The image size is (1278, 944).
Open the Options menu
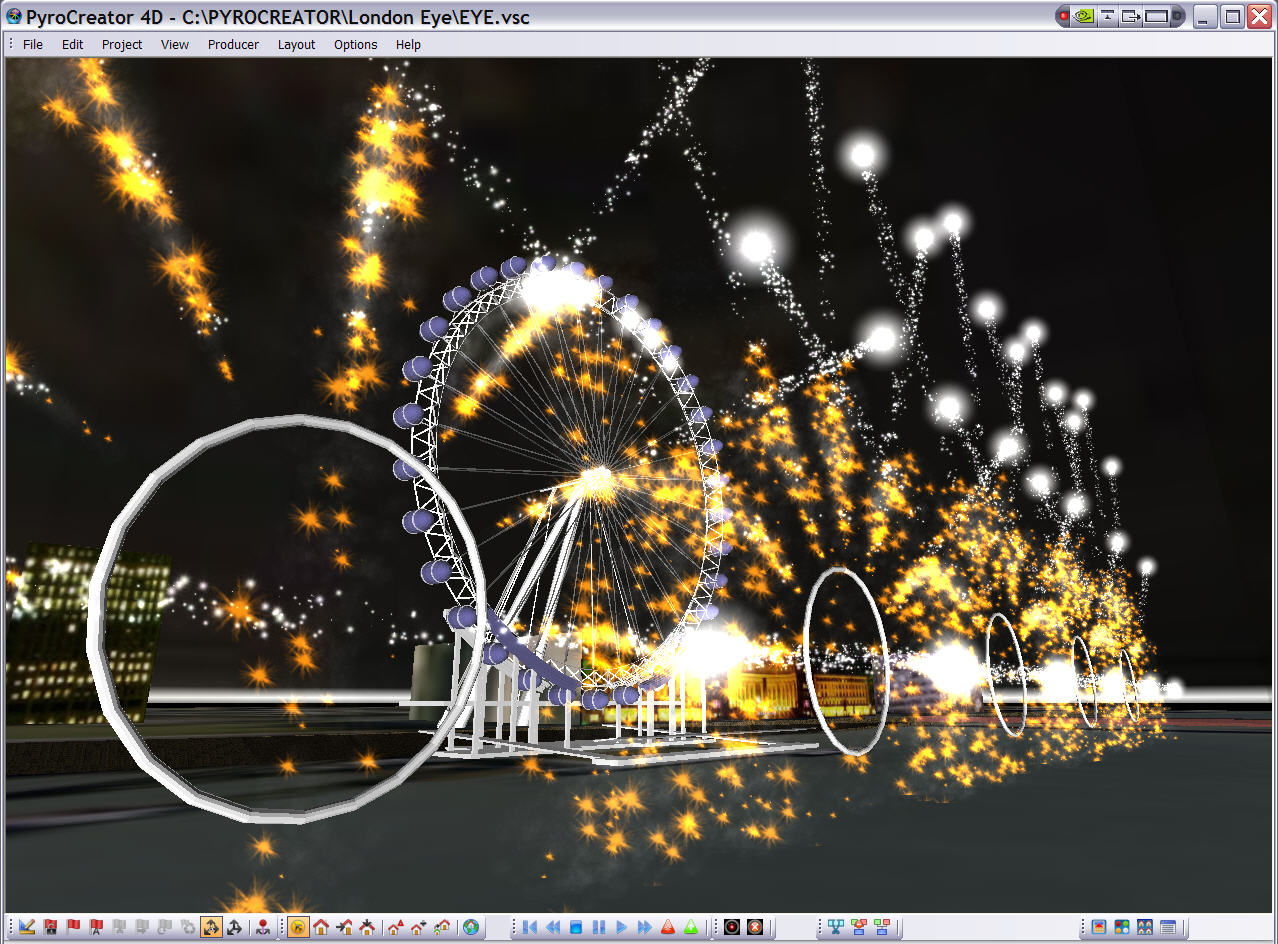point(356,44)
